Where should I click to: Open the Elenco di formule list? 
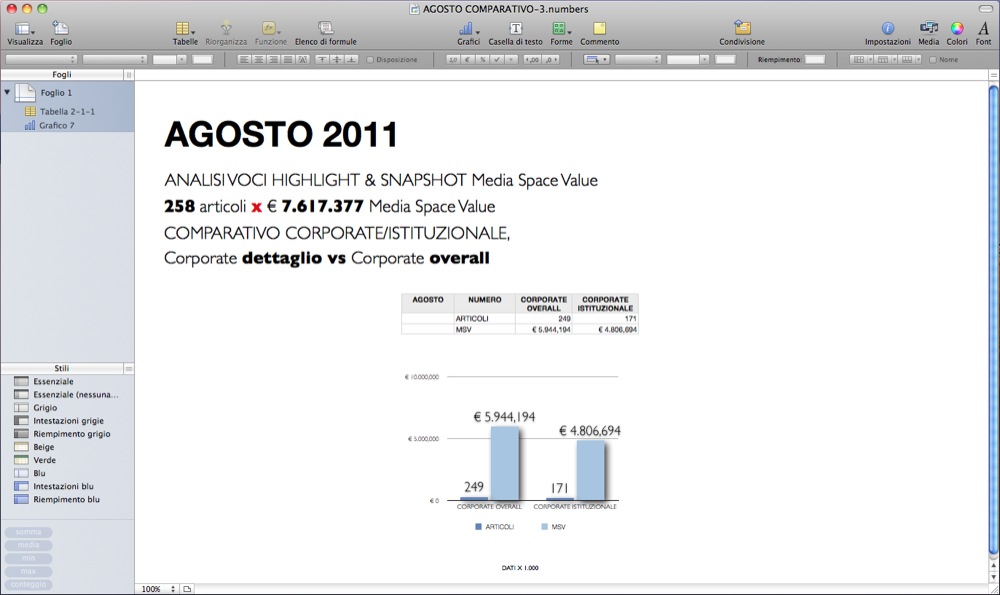[326, 29]
